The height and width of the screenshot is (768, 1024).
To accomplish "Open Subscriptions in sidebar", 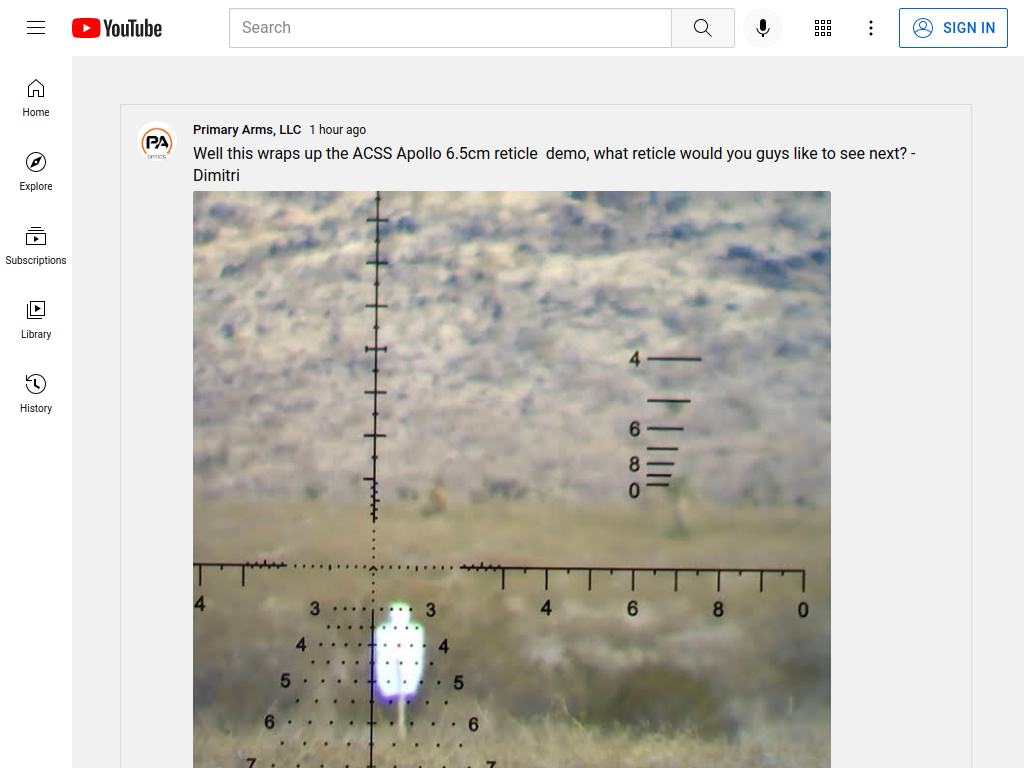I will 36,246.
